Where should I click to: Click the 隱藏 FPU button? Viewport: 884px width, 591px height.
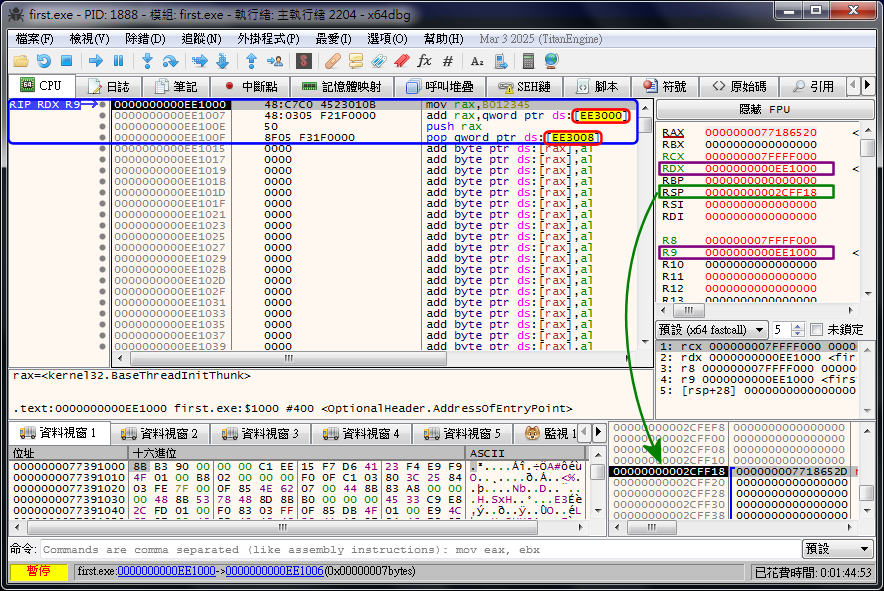pos(764,109)
